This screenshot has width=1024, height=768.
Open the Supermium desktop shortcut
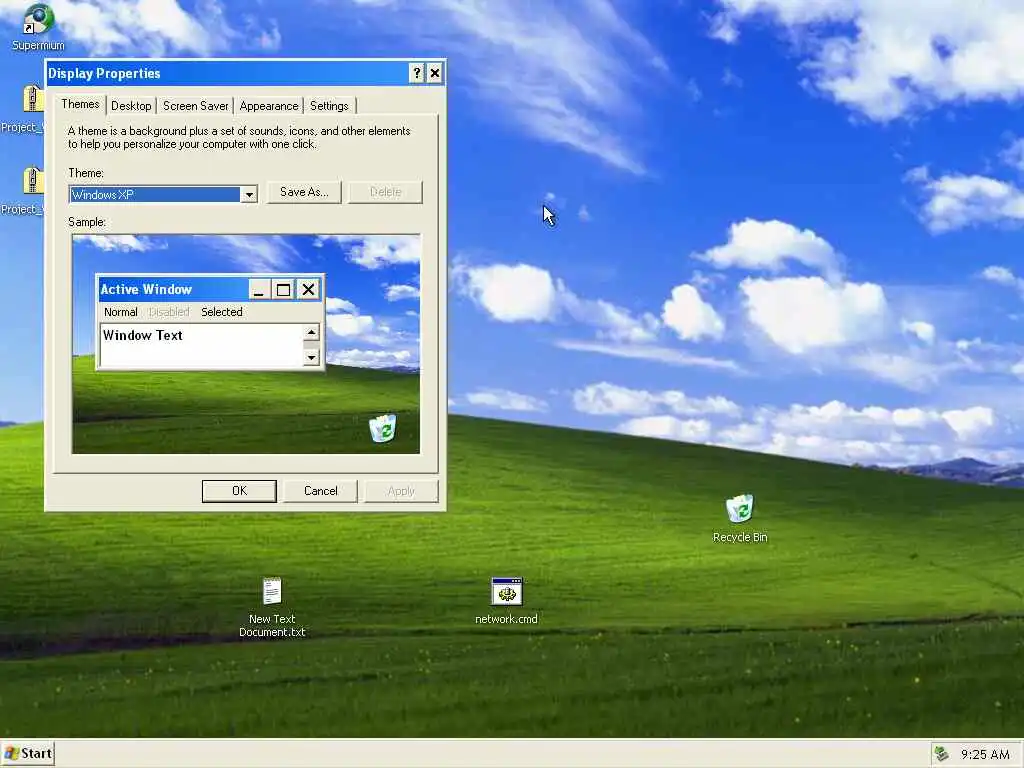pos(38,26)
